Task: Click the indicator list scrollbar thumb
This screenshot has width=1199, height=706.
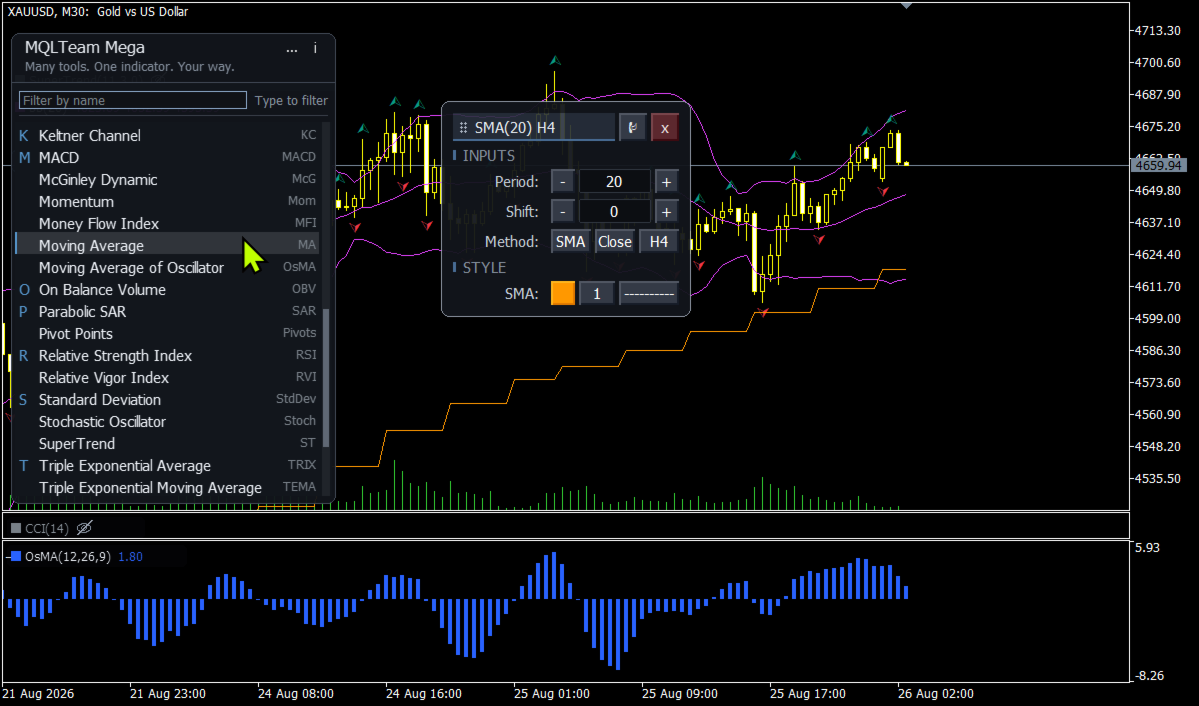Action: click(x=327, y=378)
